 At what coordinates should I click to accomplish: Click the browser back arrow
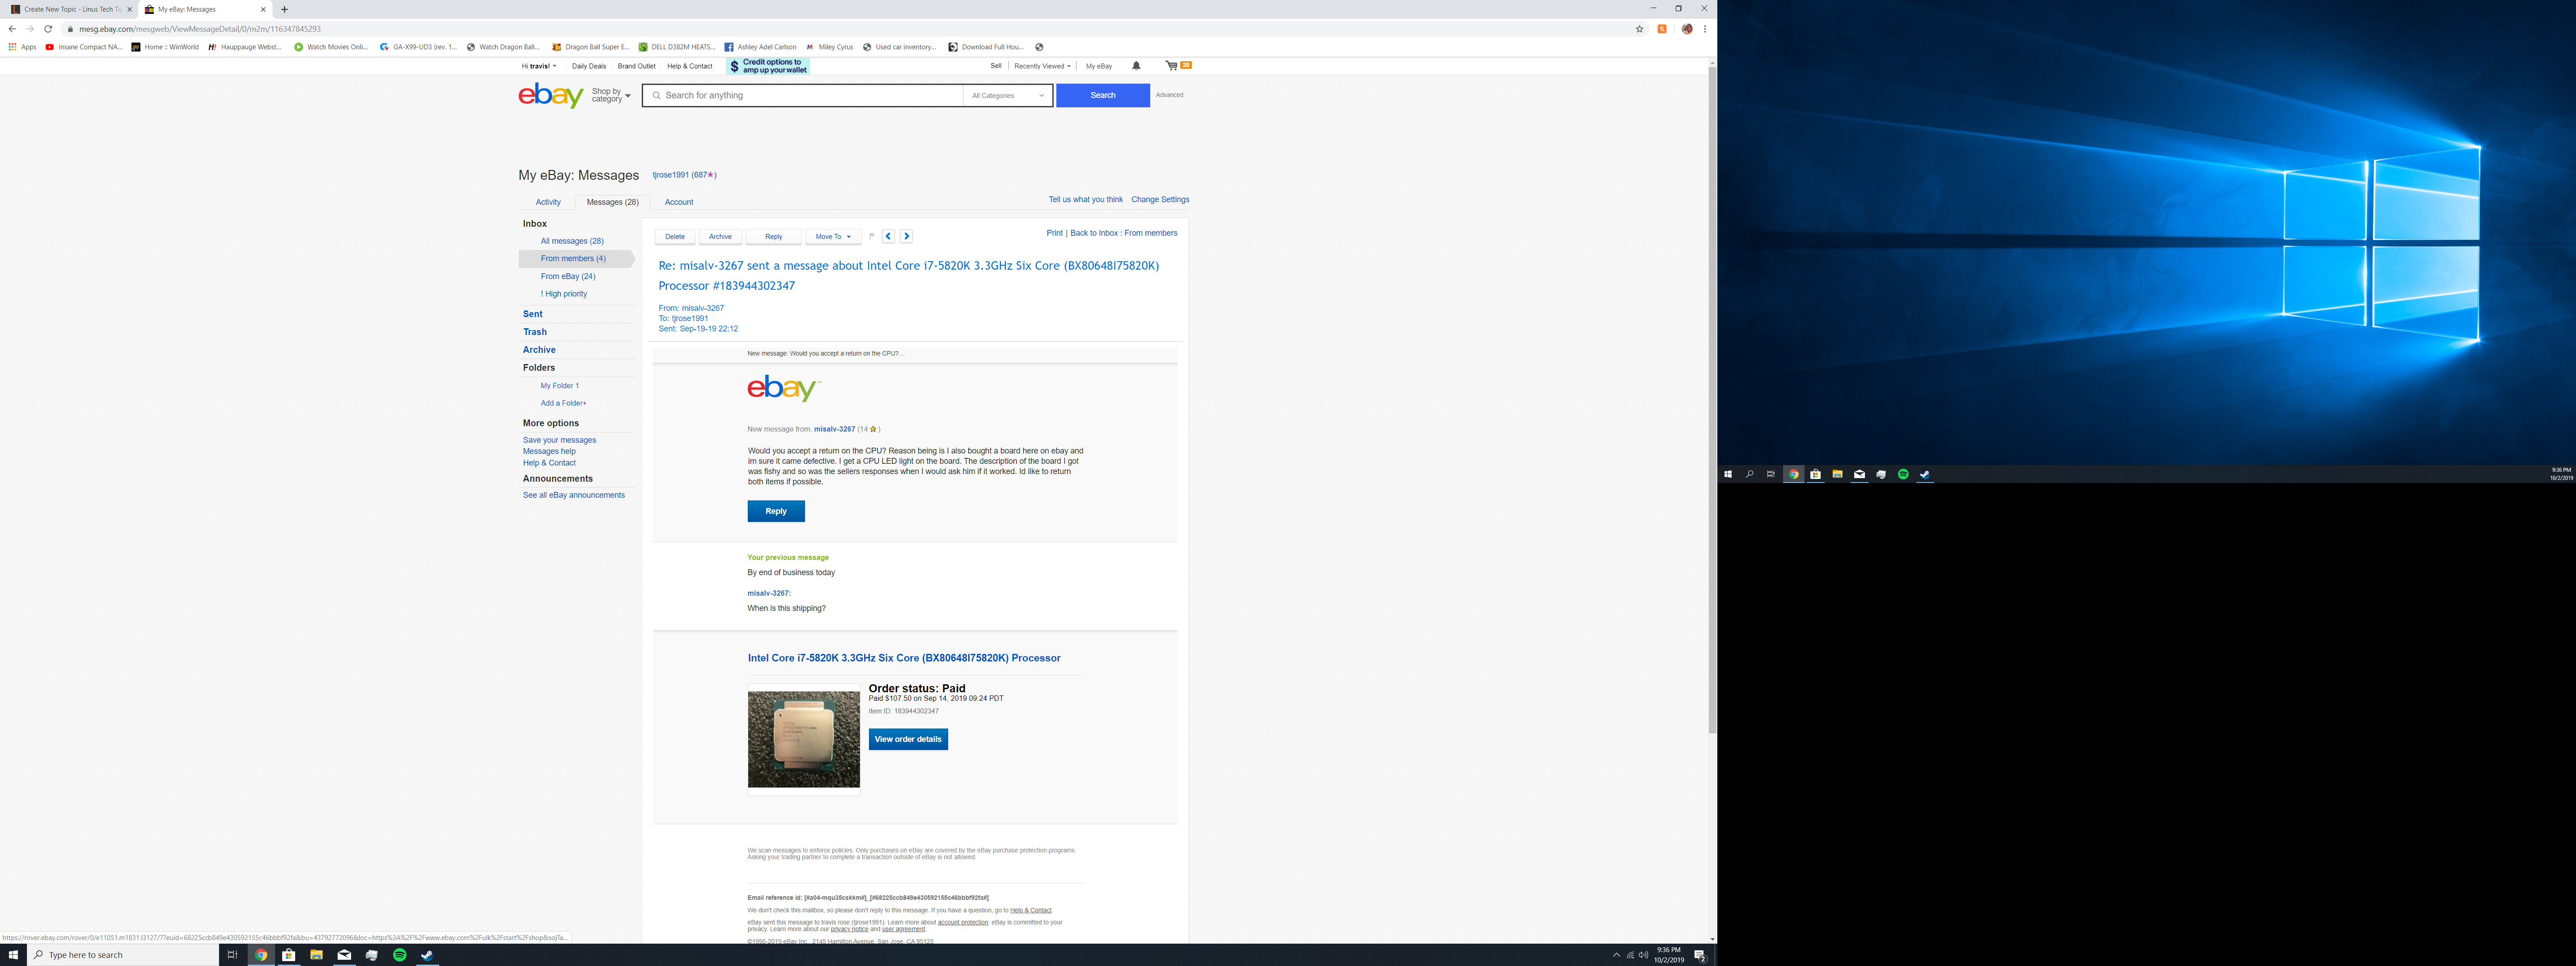point(12,29)
